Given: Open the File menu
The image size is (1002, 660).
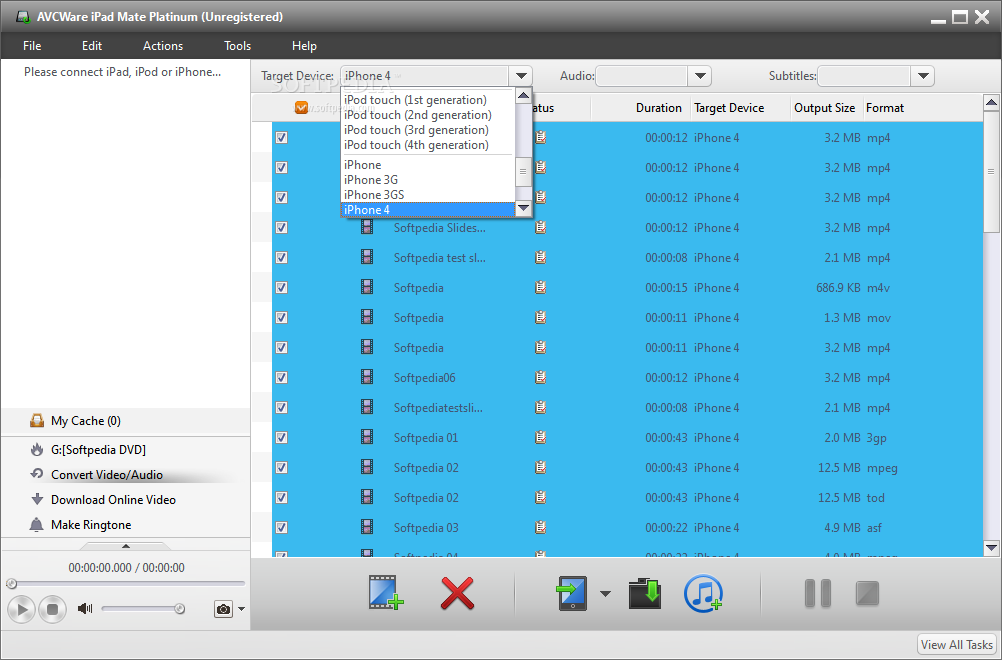Looking at the screenshot, I should pyautogui.click(x=32, y=46).
